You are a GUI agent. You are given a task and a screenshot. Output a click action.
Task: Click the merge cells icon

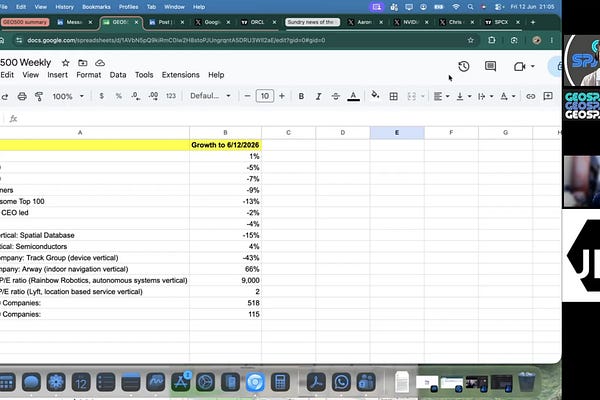[411, 96]
